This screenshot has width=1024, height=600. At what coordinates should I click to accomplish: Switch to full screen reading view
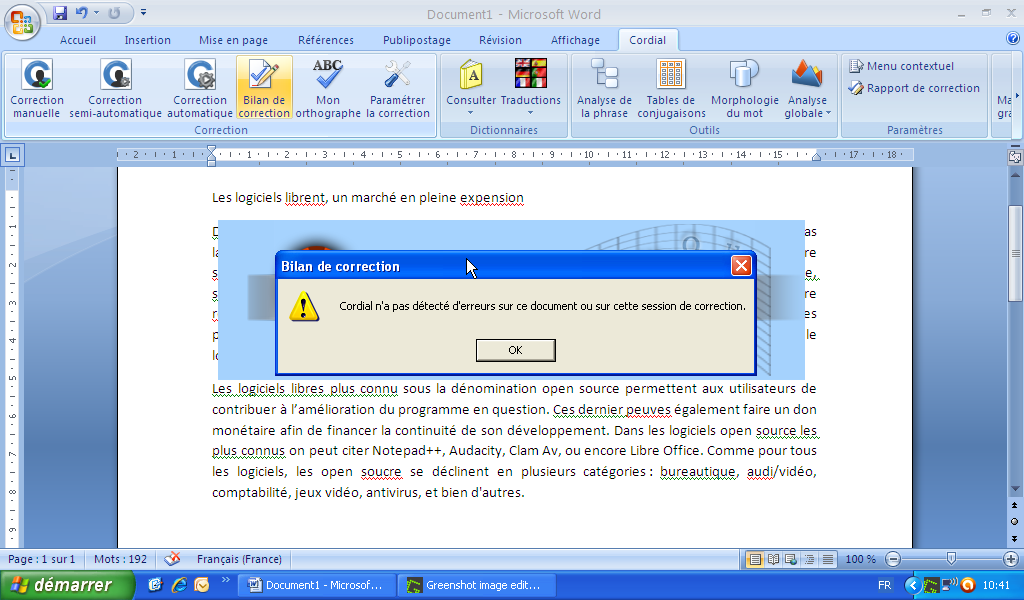tap(773, 559)
